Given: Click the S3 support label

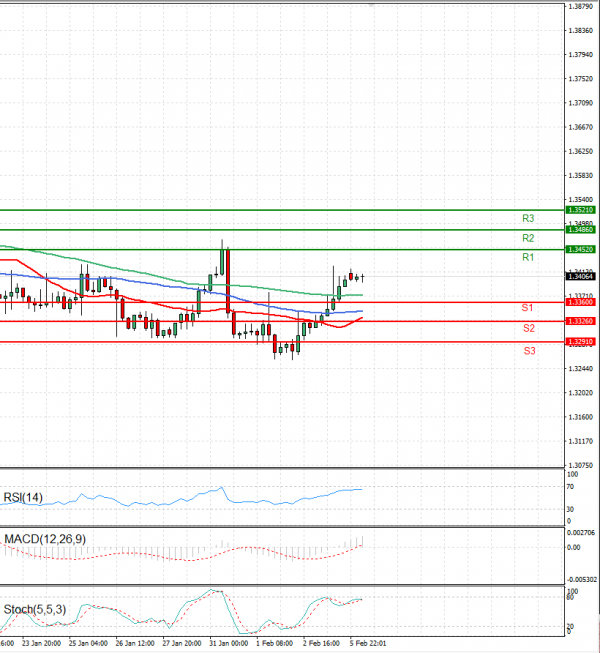Looking at the screenshot, I should point(529,351).
